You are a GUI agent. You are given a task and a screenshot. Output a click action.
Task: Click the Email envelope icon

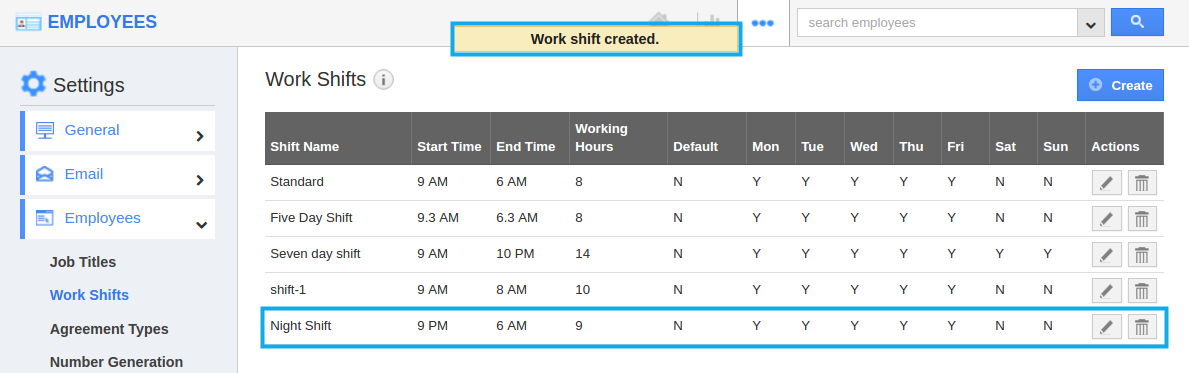(x=45, y=174)
